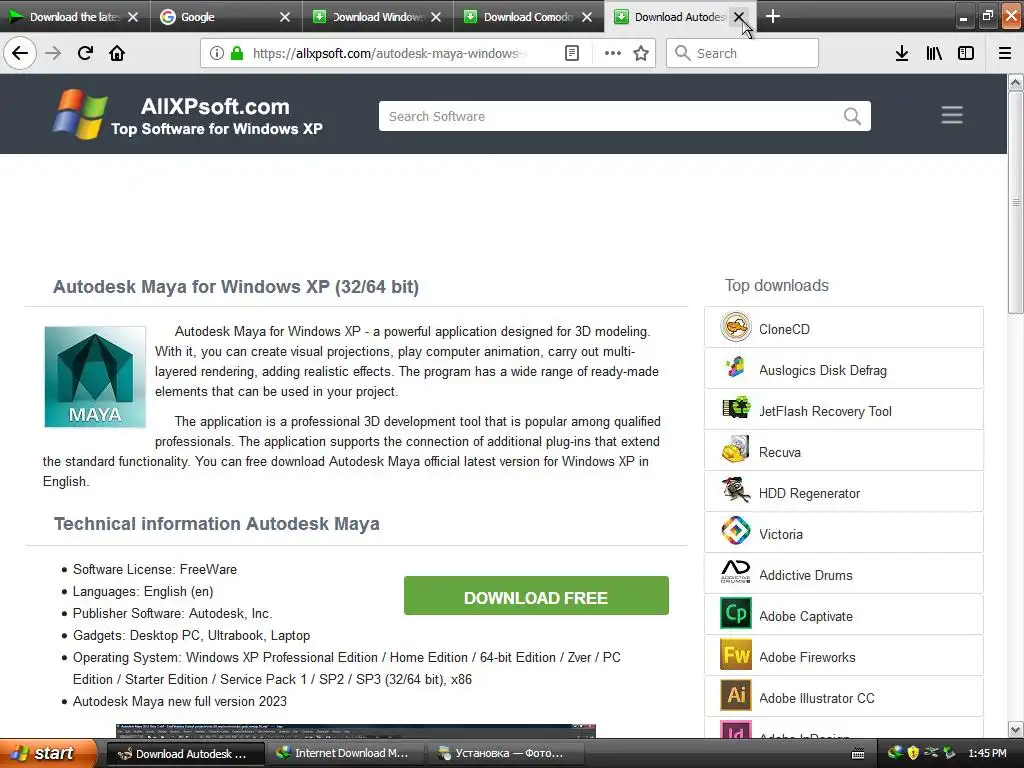Open the Recuva link
The height and width of the screenshot is (768, 1024).
point(779,452)
